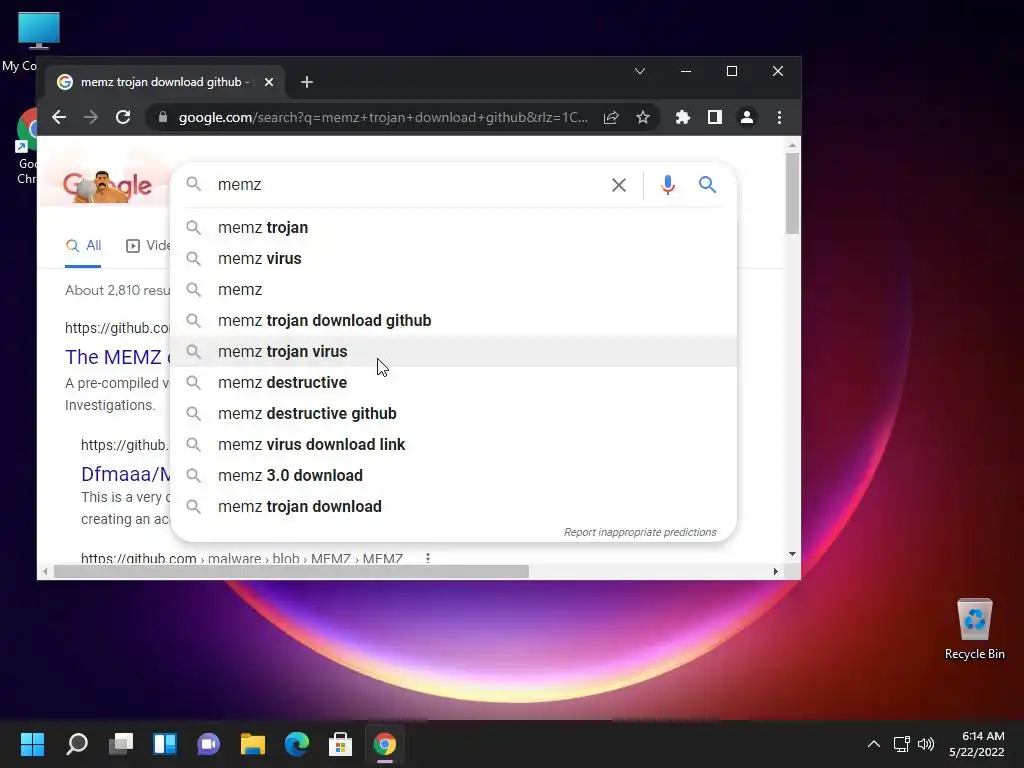
Task: Open Widgets from the taskbar
Action: click(x=165, y=744)
